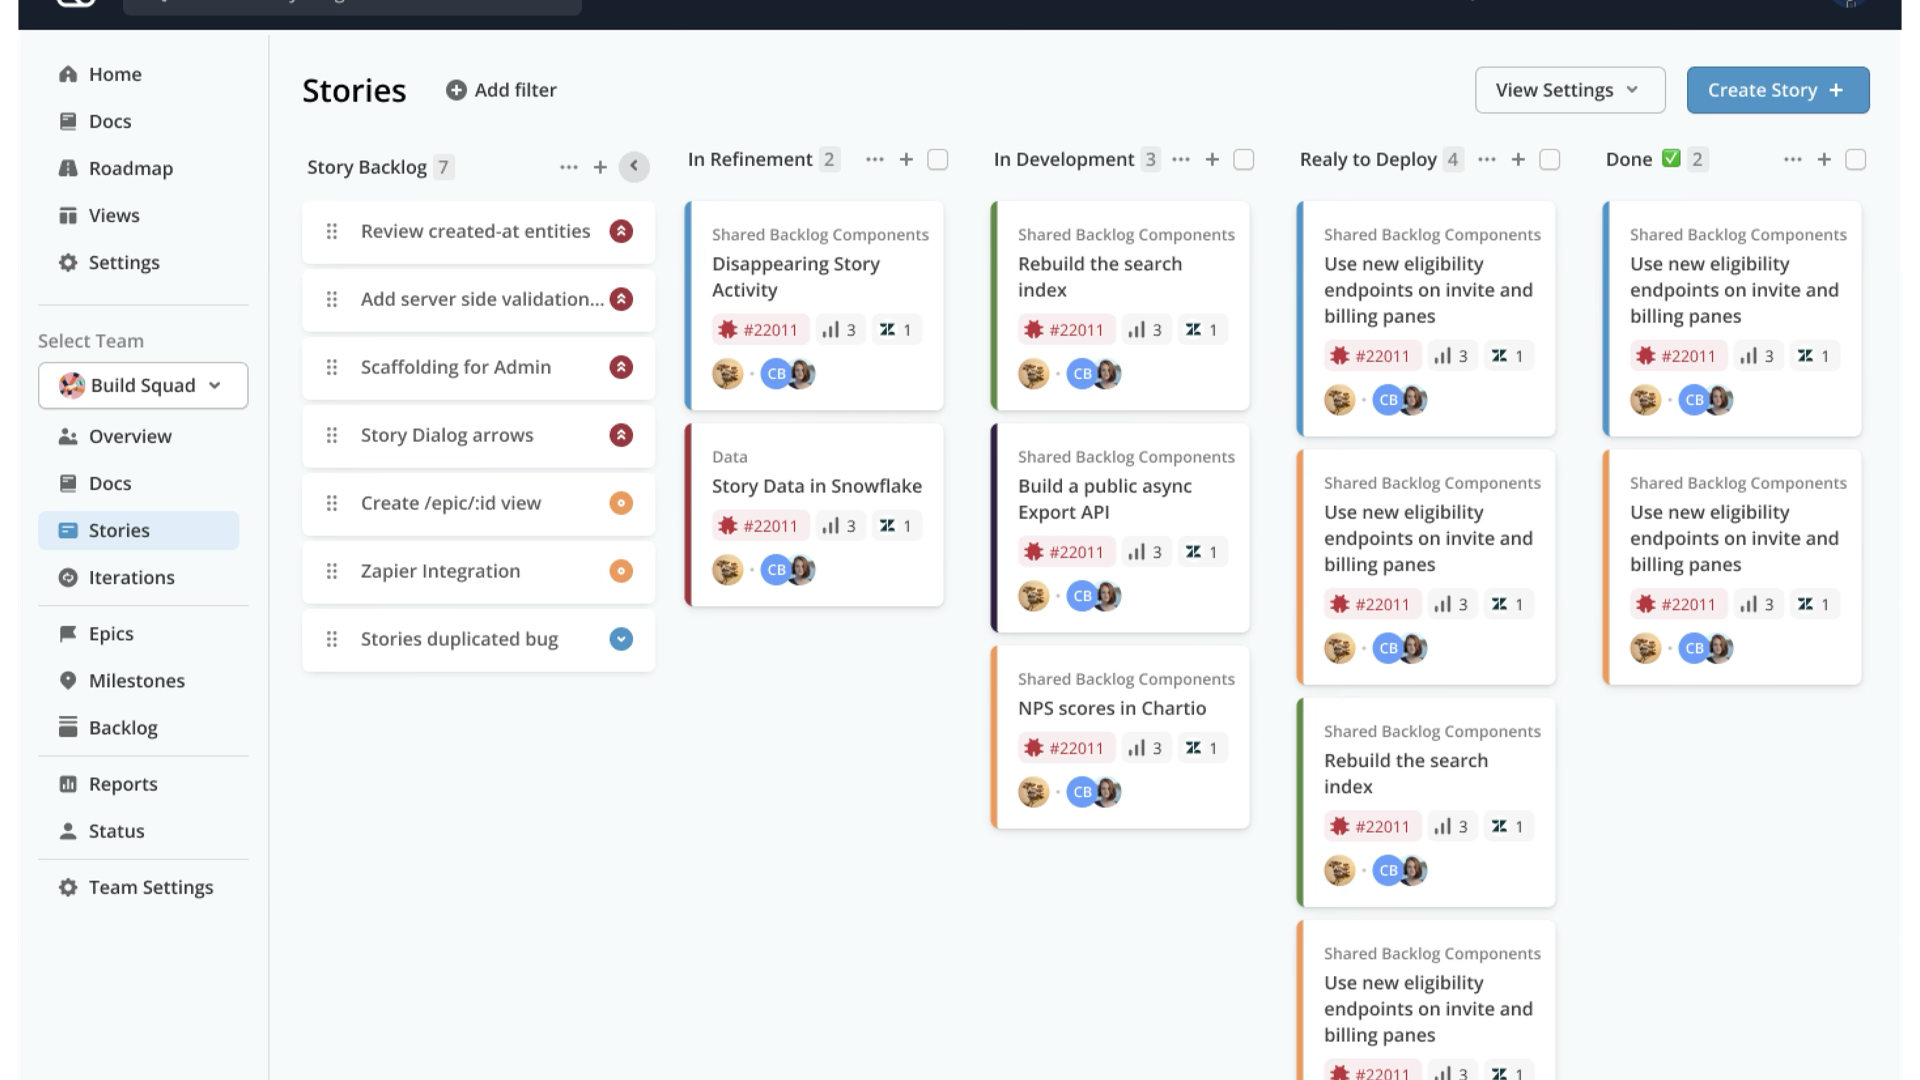Open Team Settings at the sidebar bottom
1920x1080 pixels.
150,887
